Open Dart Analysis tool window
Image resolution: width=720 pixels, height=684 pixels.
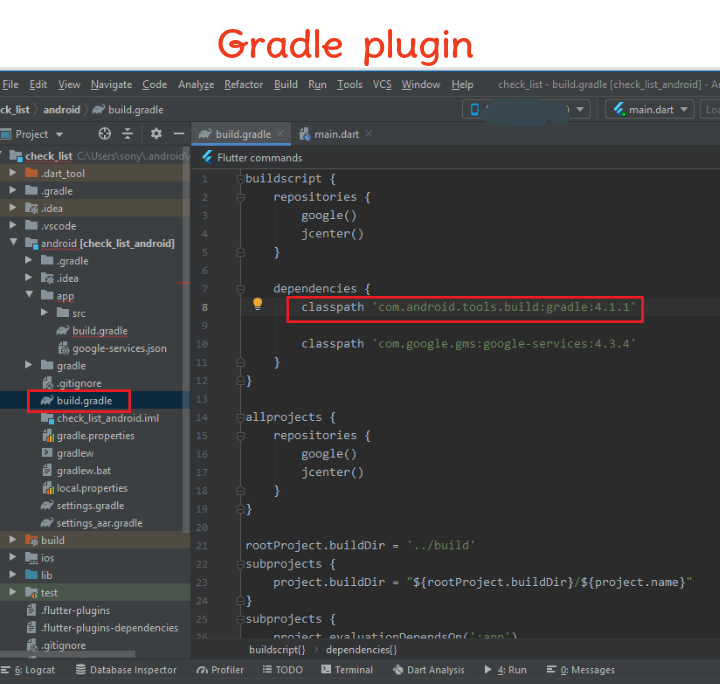[429, 670]
